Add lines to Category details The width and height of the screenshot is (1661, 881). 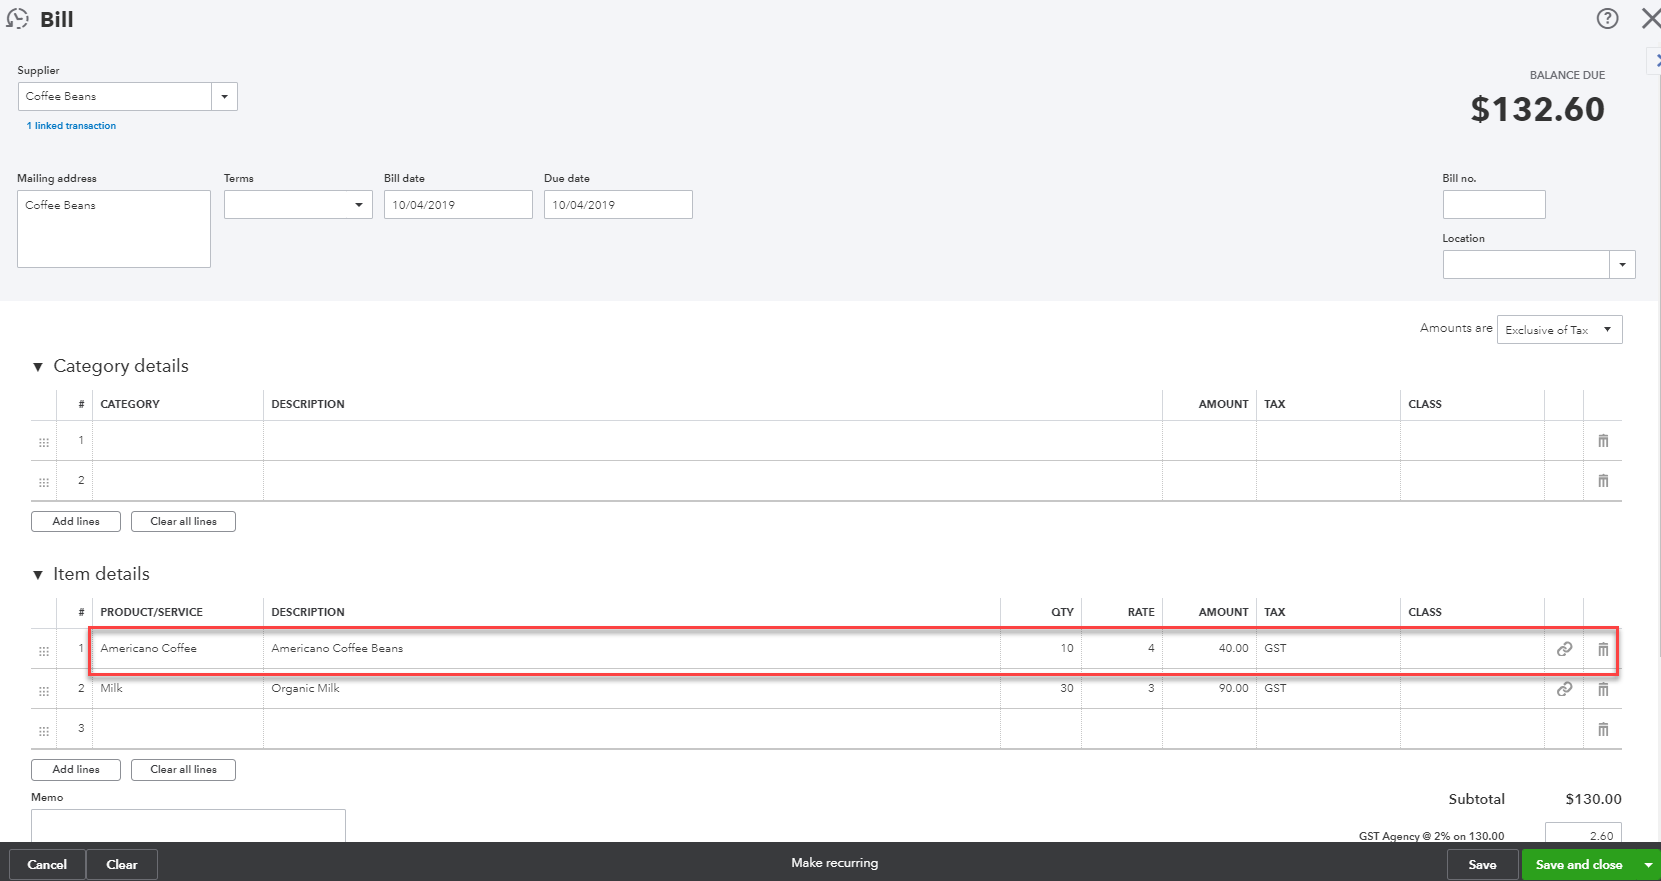click(76, 521)
